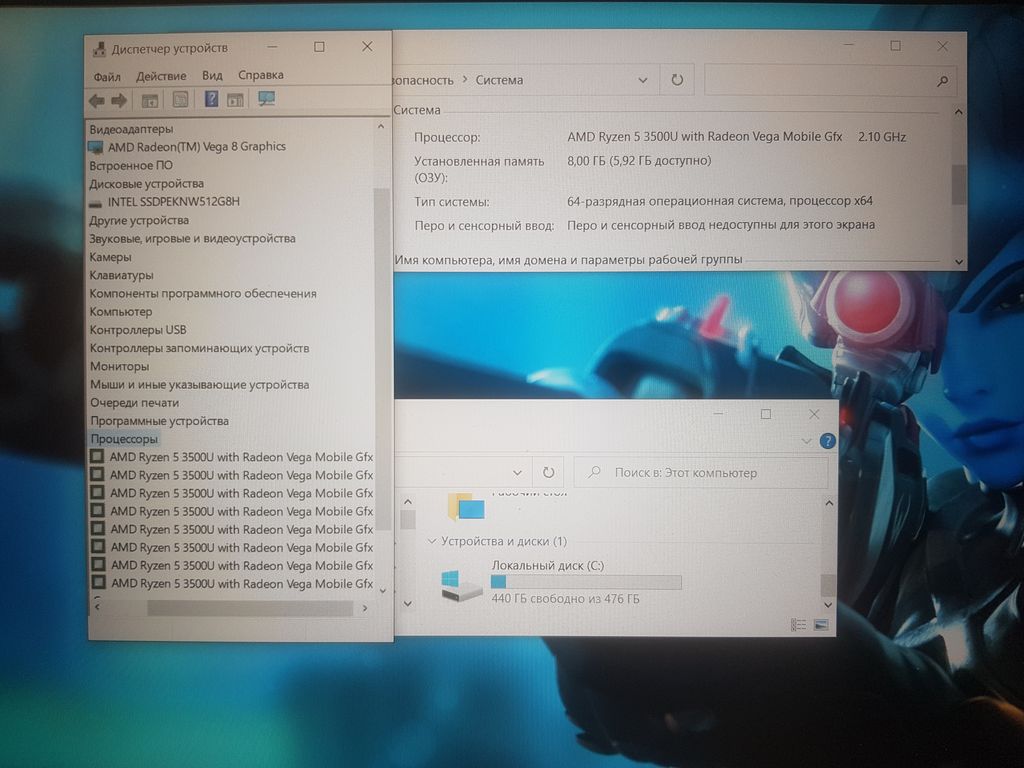Open Explorer help question mark icon
The height and width of the screenshot is (768, 1024).
(827, 441)
